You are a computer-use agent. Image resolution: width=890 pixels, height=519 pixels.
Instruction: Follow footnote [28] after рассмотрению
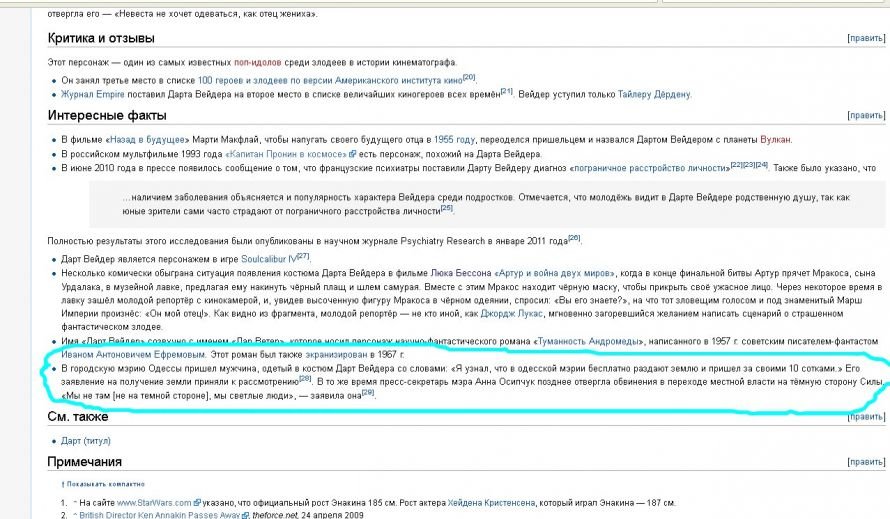[x=305, y=379]
